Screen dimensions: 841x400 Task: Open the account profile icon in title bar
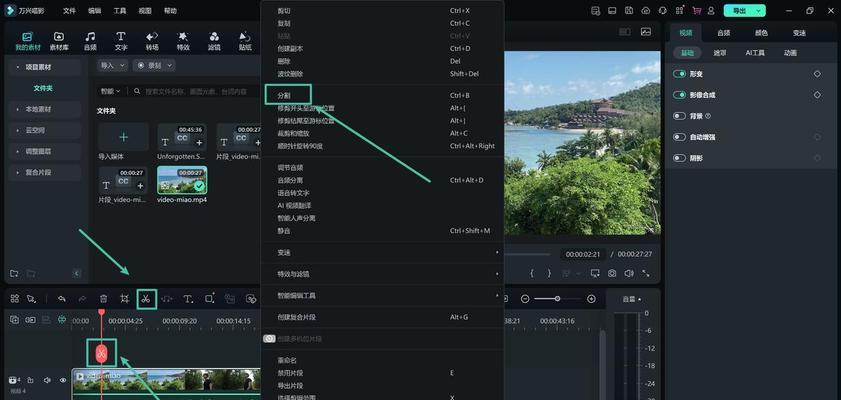(711, 11)
